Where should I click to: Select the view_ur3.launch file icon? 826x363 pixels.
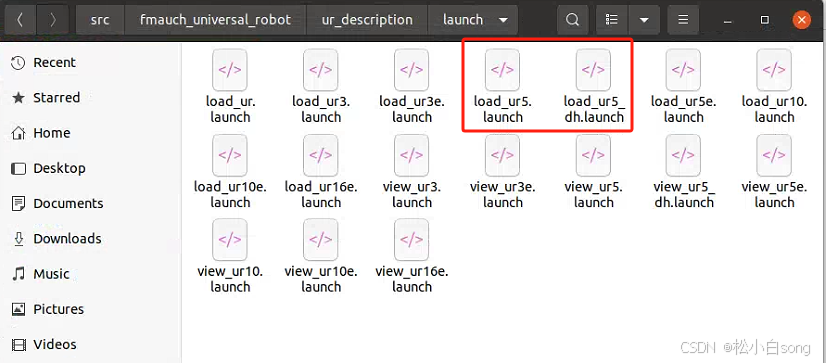point(411,155)
